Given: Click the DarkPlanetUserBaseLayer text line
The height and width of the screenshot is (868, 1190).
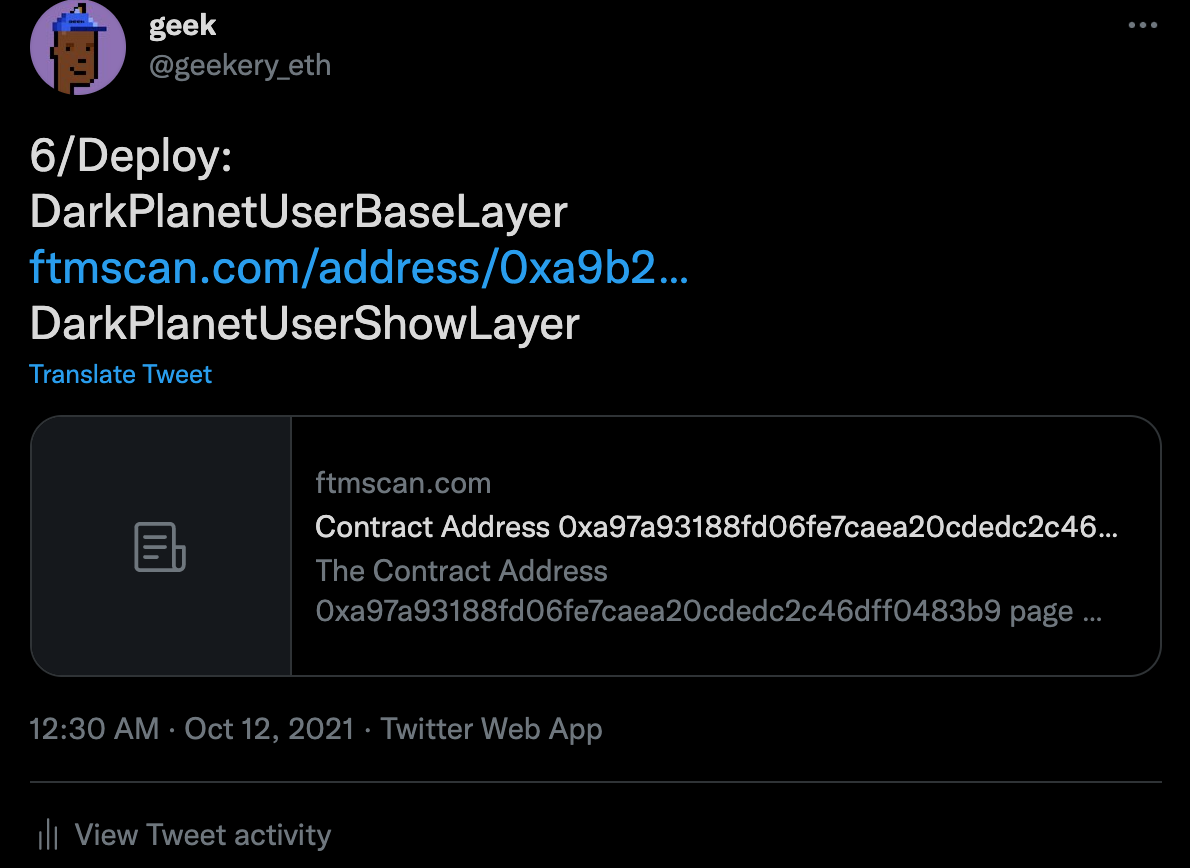Looking at the screenshot, I should (x=299, y=212).
